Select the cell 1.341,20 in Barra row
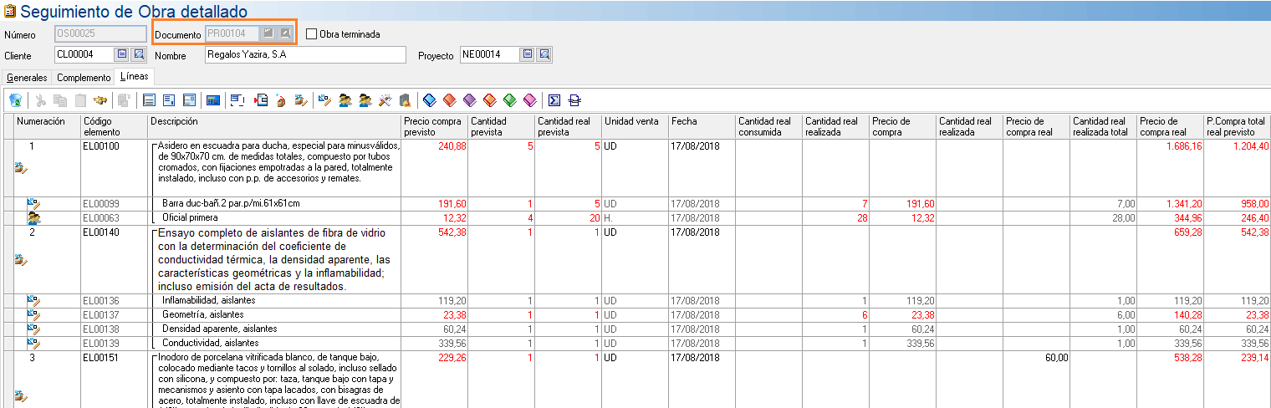This screenshot has width=1271, height=408. pyautogui.click(x=1171, y=203)
